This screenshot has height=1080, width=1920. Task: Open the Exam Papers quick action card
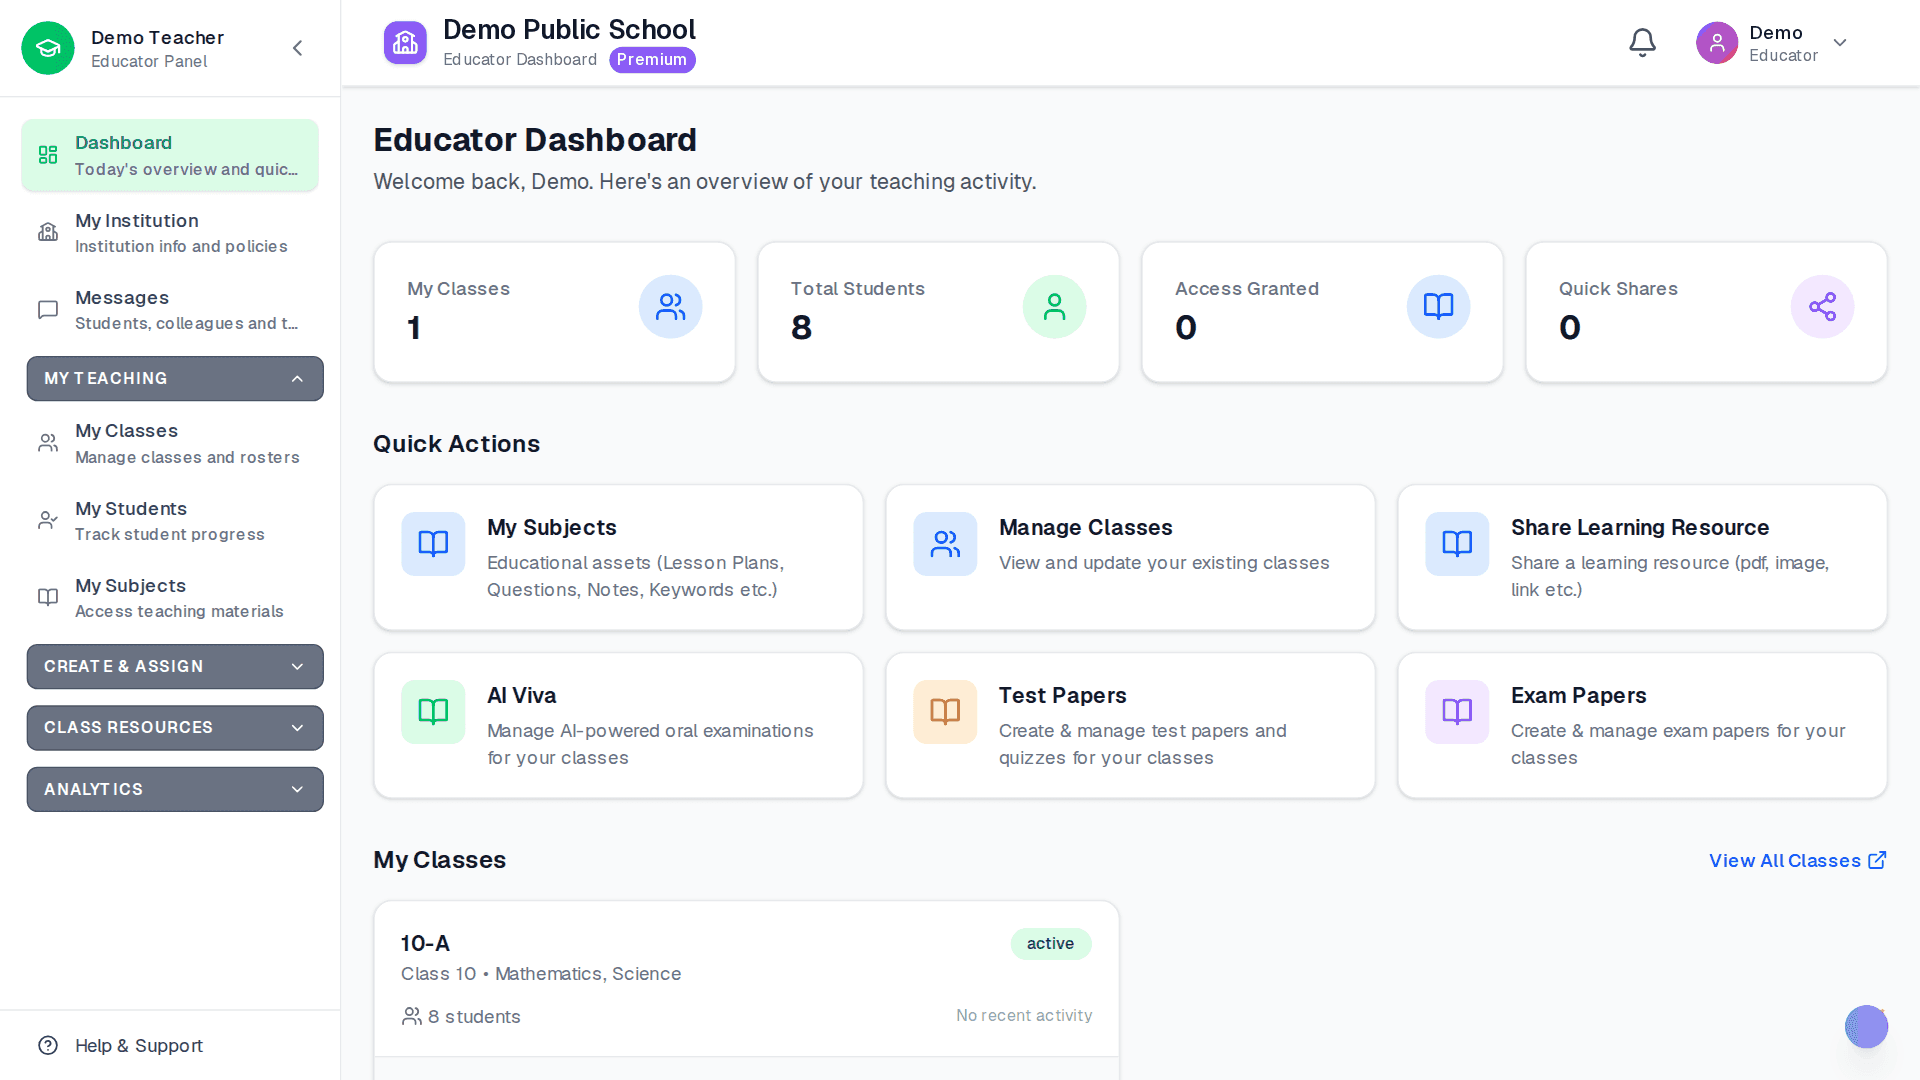[1642, 725]
